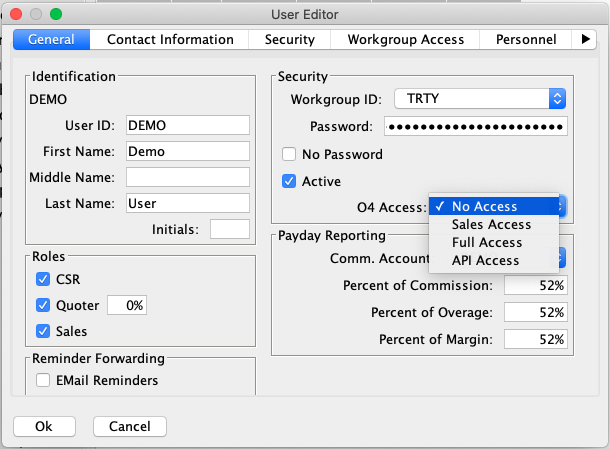
Task: Click the tab overflow arrow icon
Action: click(585, 39)
